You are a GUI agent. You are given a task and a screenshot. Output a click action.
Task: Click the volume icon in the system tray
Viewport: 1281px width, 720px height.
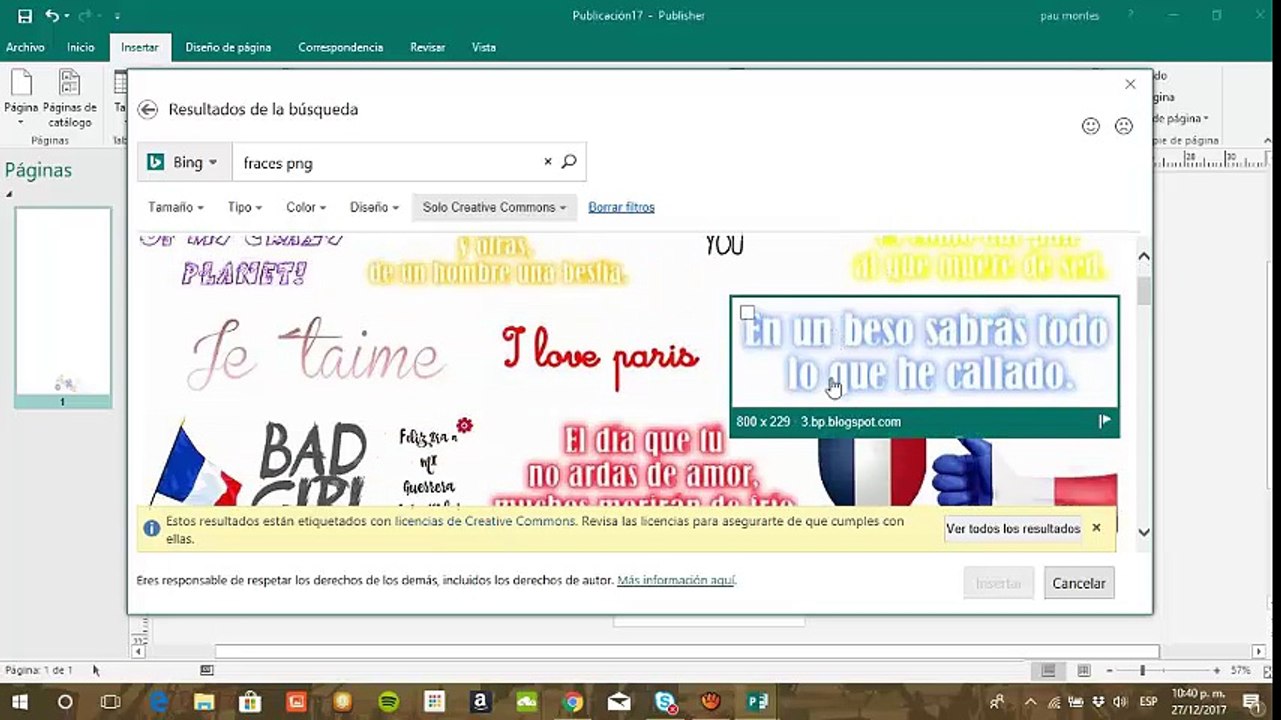coord(1120,702)
